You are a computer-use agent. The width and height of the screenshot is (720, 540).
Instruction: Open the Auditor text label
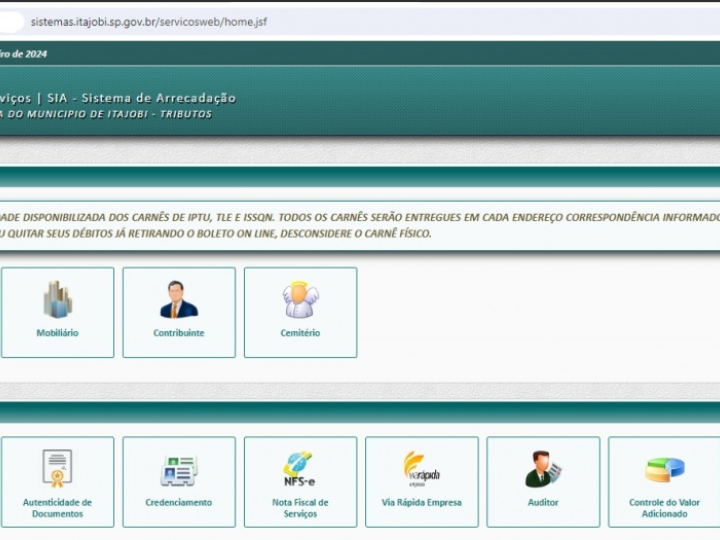click(x=543, y=503)
